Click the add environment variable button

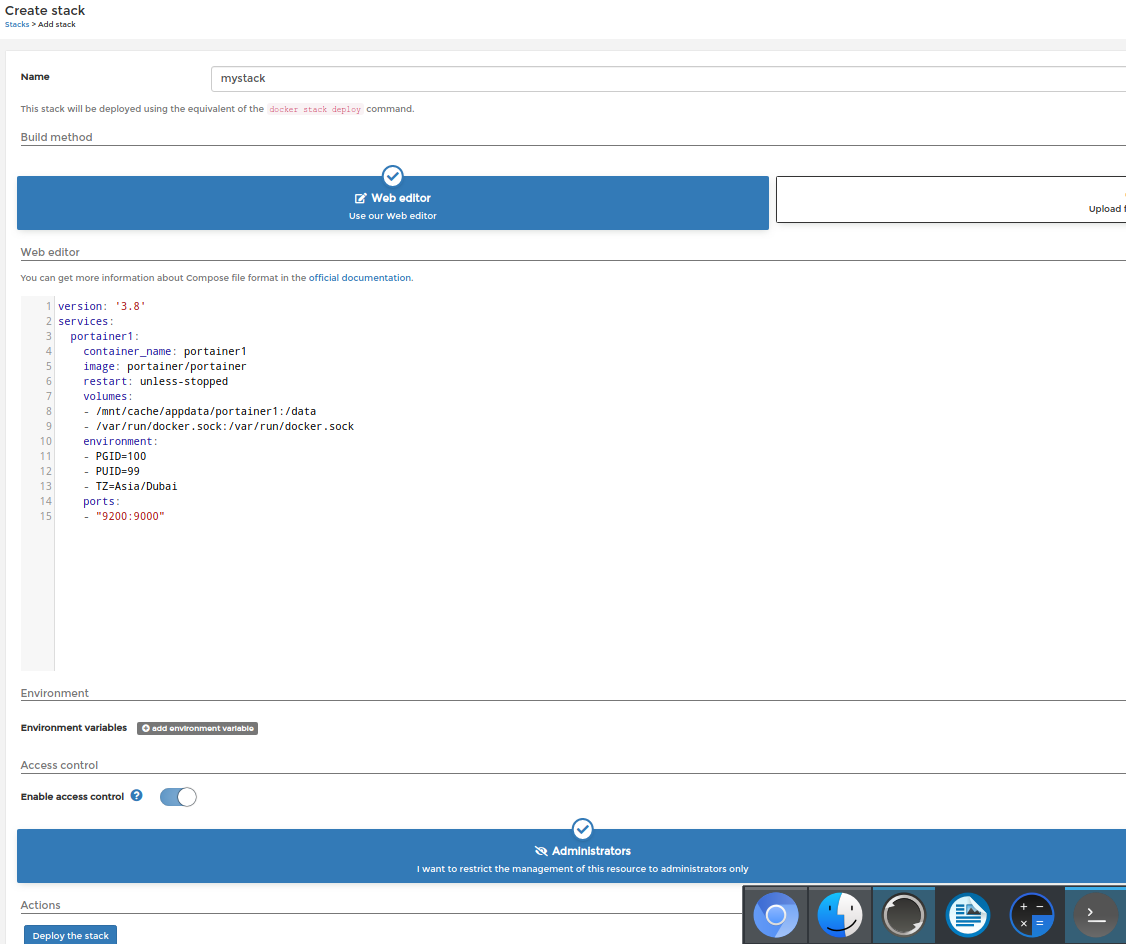[x=197, y=728]
